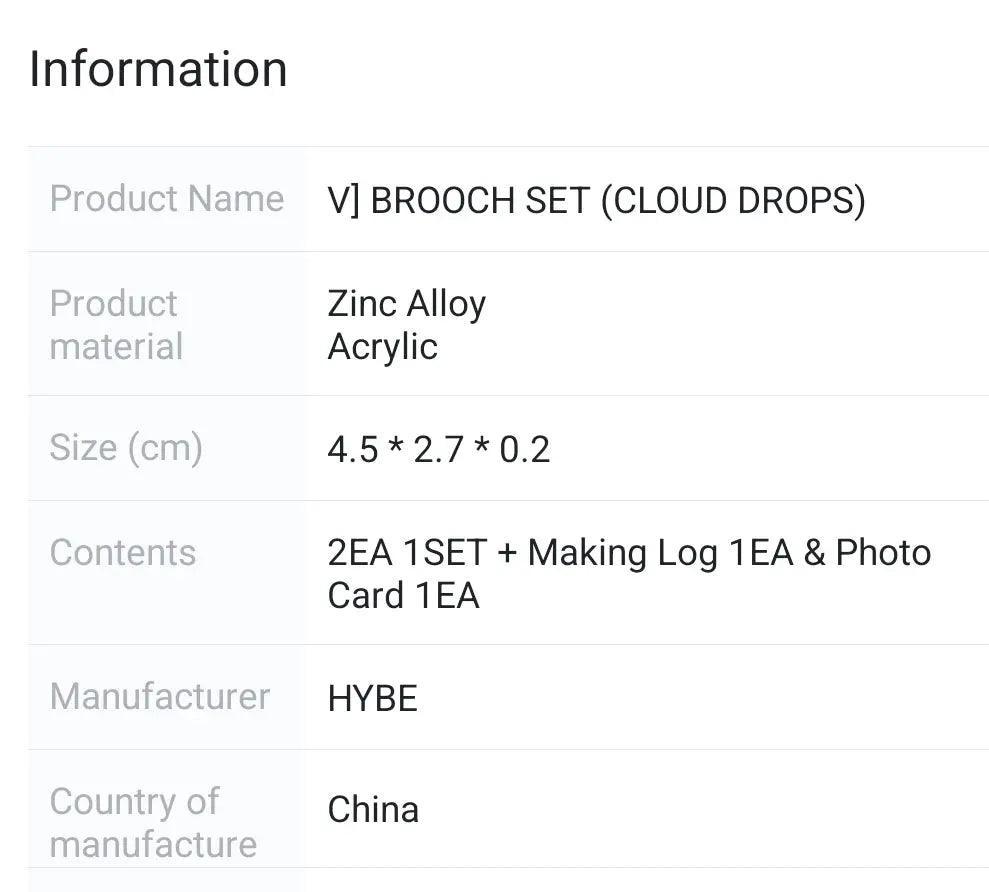The width and height of the screenshot is (989, 892).
Task: Click the 0.2 value in size dimensions
Action: point(525,450)
